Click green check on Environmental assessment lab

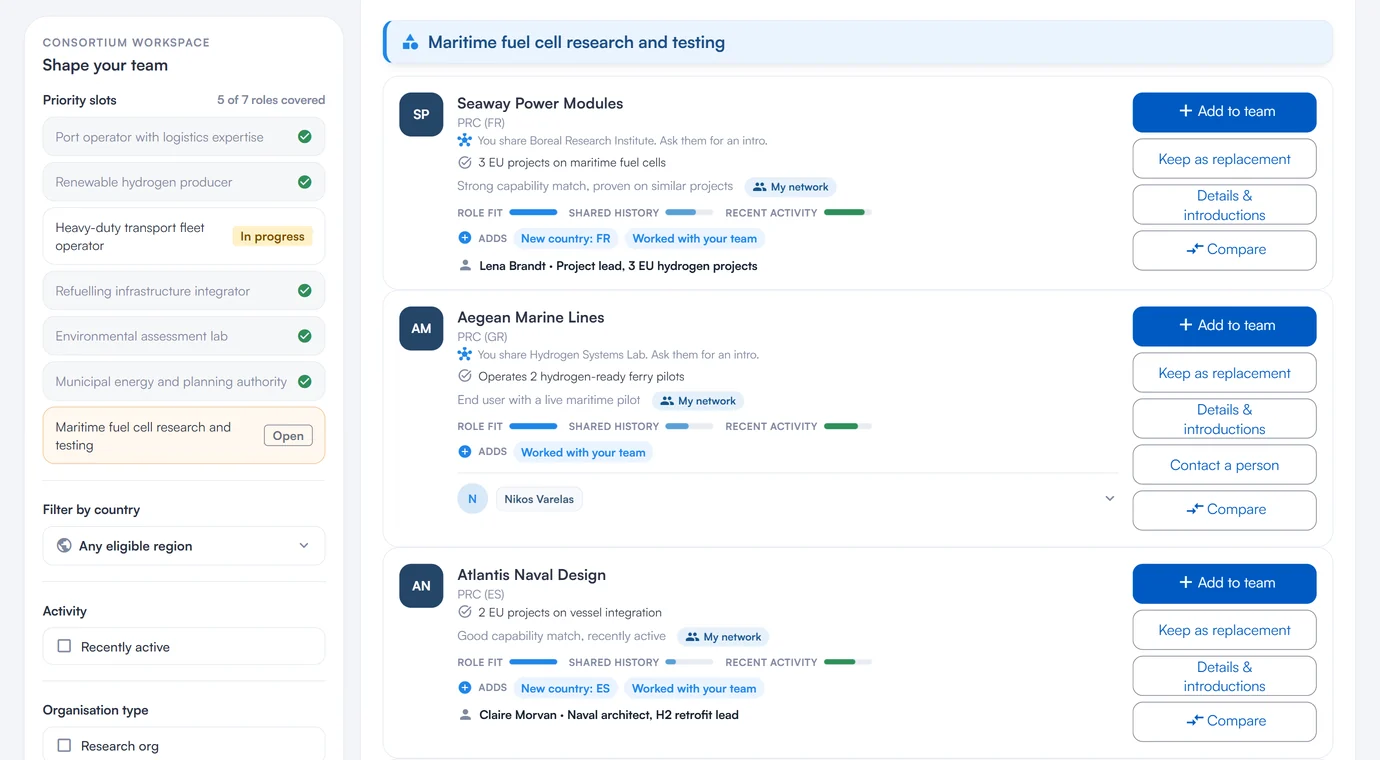click(305, 336)
